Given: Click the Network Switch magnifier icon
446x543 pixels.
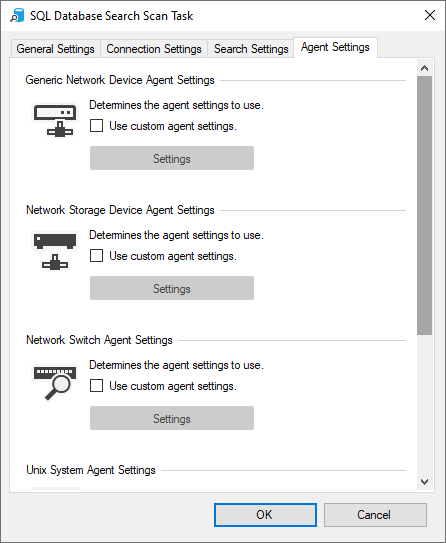Looking at the screenshot, I should pos(55,382).
